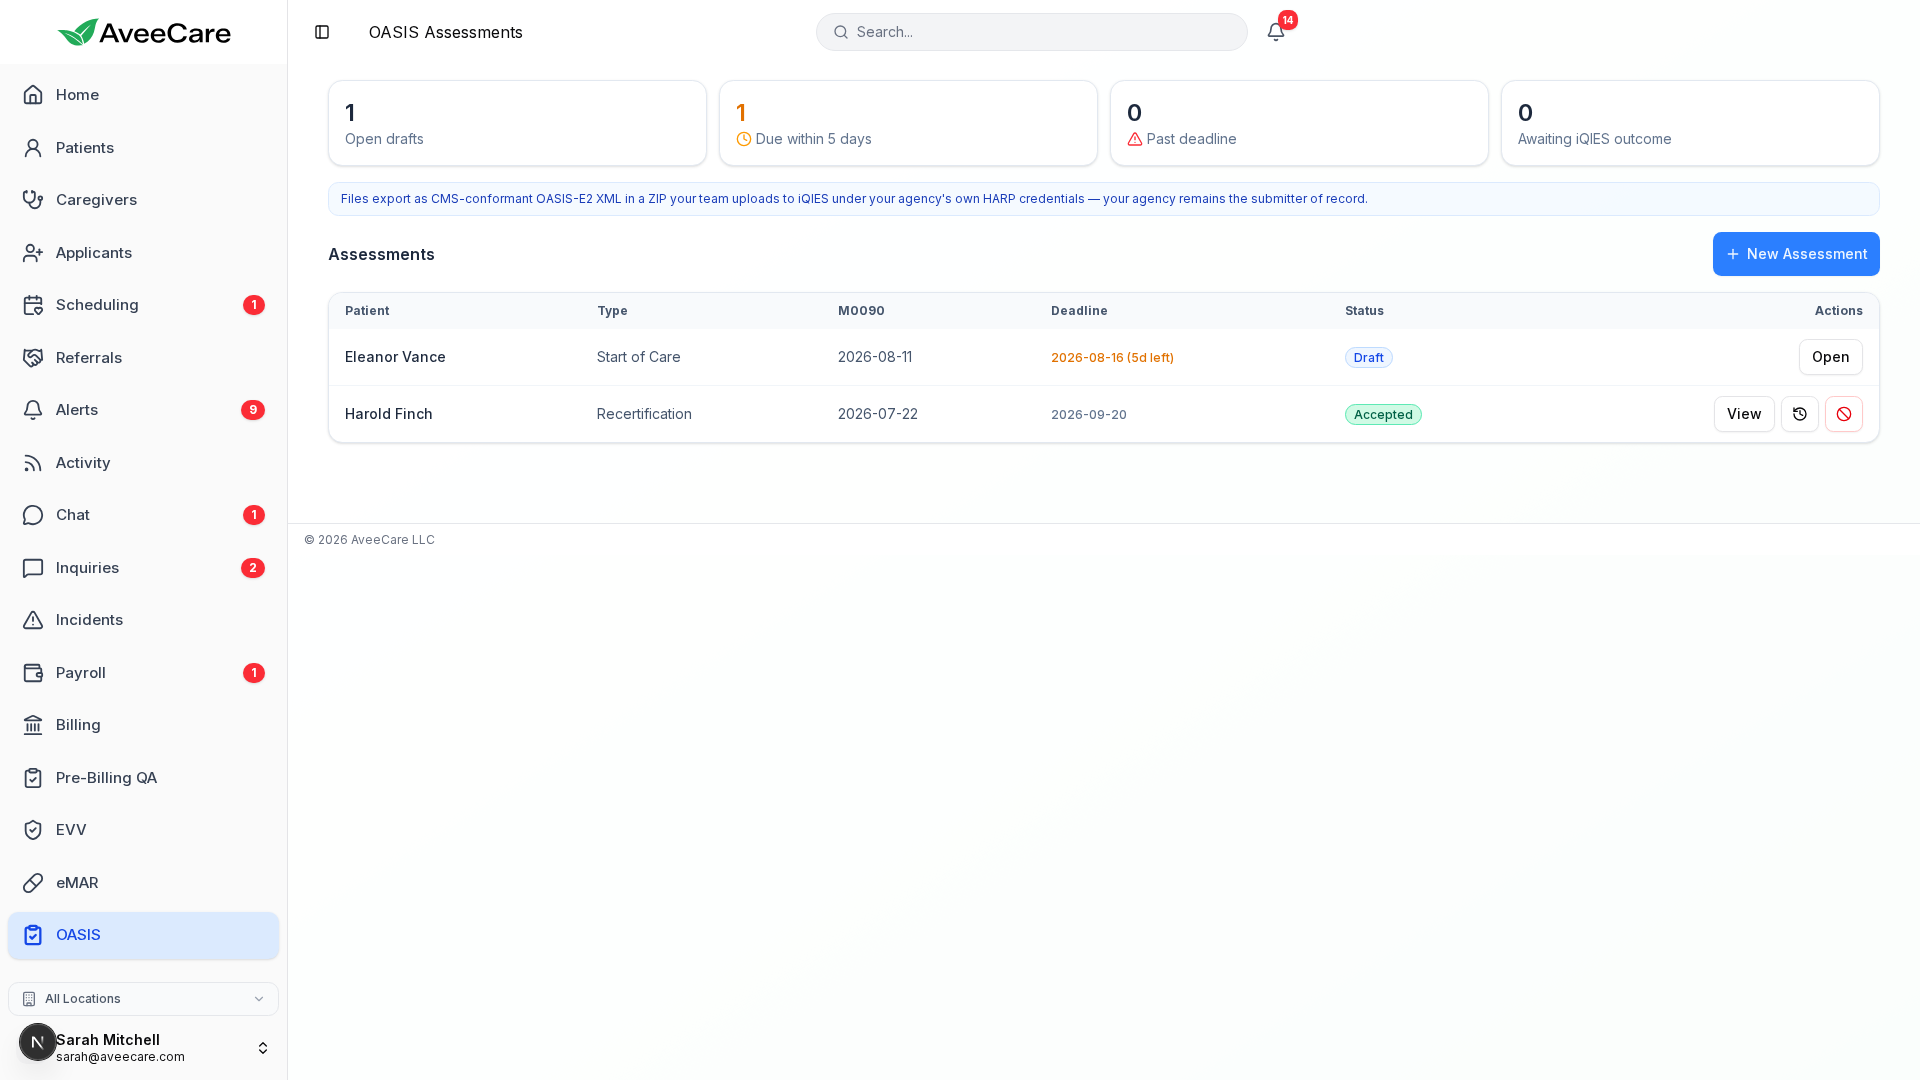The width and height of the screenshot is (1920, 1080).
Task: Click the Chat badge showing 1
Action: [x=254, y=515]
